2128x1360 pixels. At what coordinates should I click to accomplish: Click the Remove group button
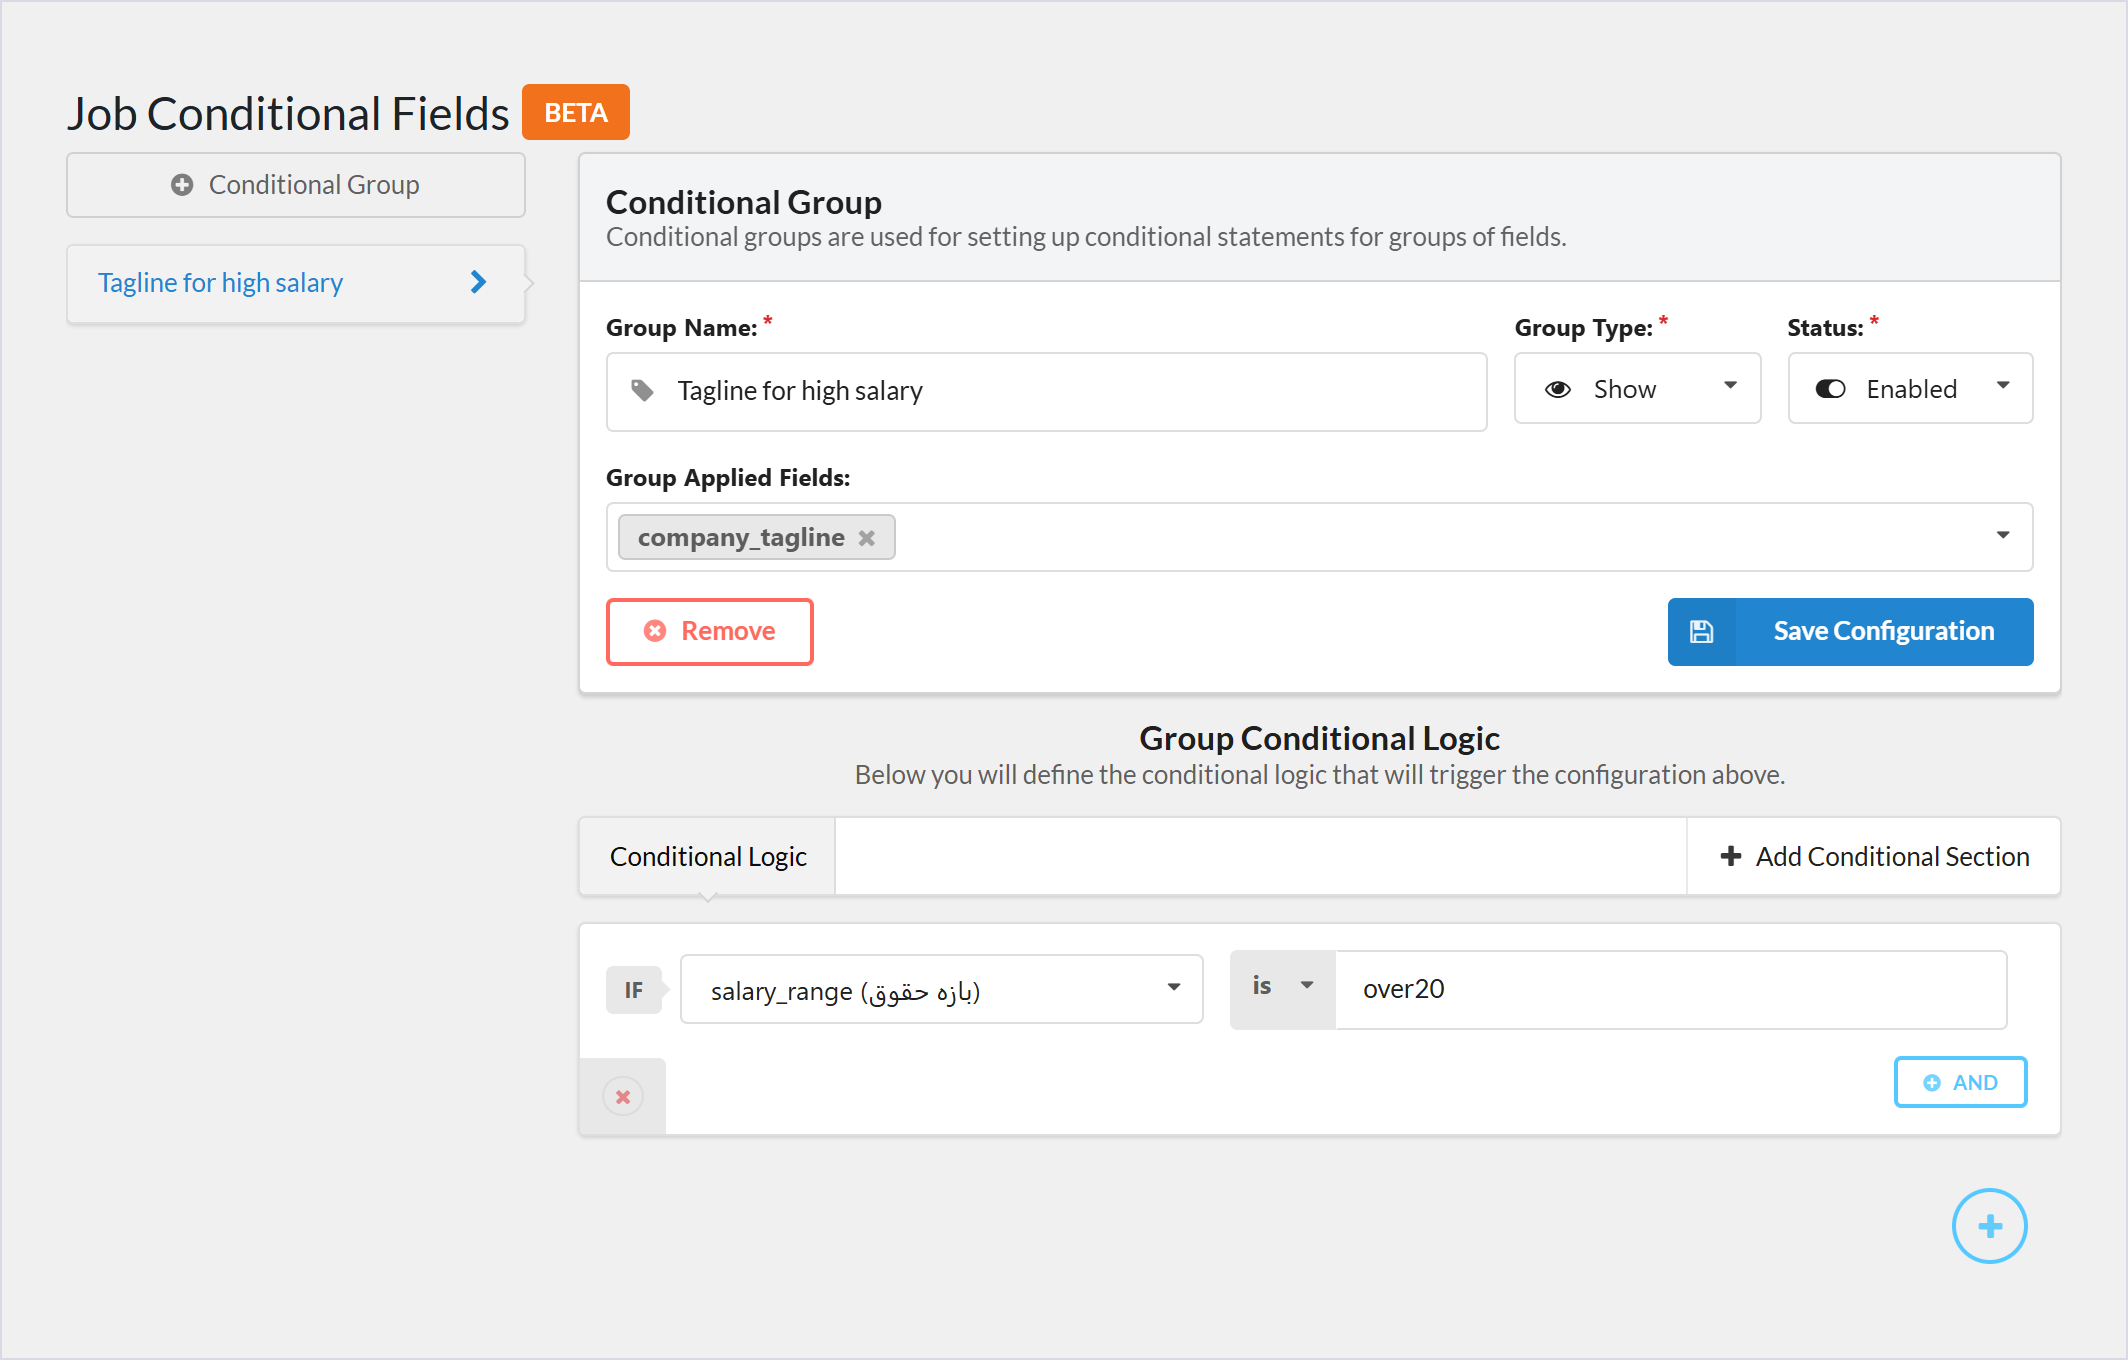(710, 631)
